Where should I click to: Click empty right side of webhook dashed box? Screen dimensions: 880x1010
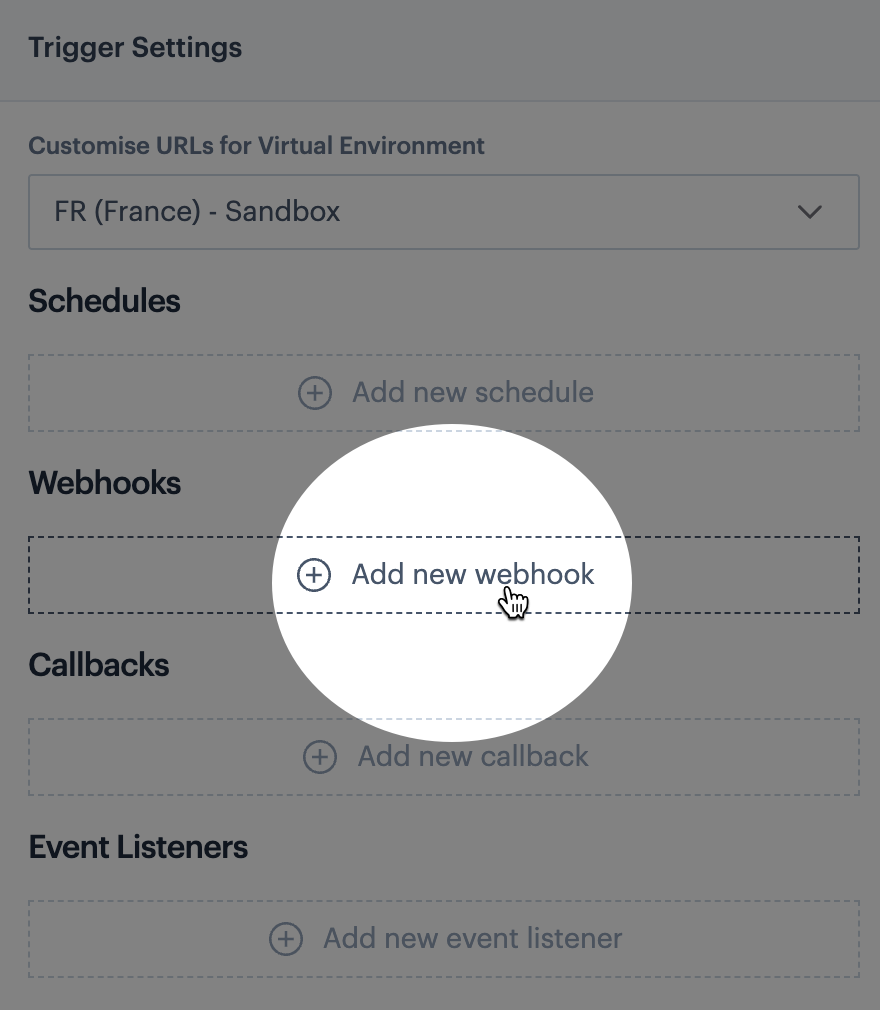[760, 575]
